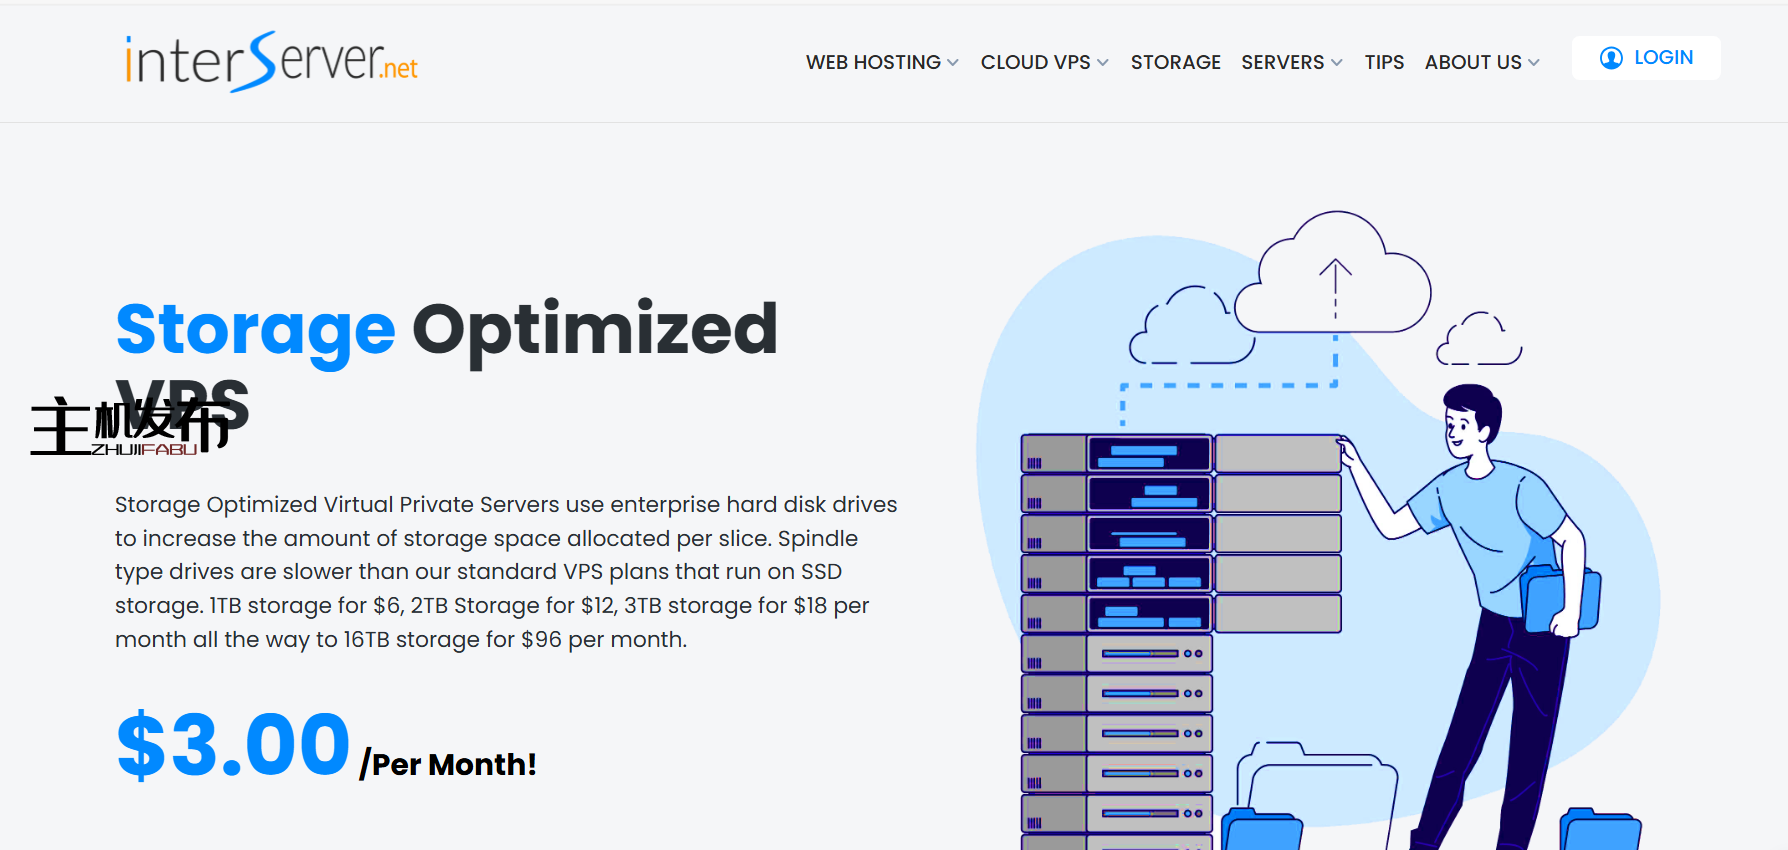Screen dimensions: 1788x850
Task: Open the STORAGE menu item
Action: click(1175, 63)
